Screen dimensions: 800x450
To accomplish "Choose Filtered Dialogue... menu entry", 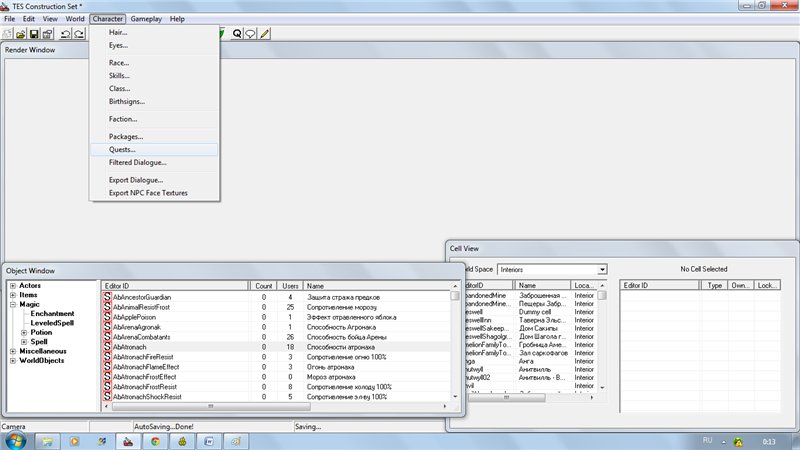I will point(154,162).
